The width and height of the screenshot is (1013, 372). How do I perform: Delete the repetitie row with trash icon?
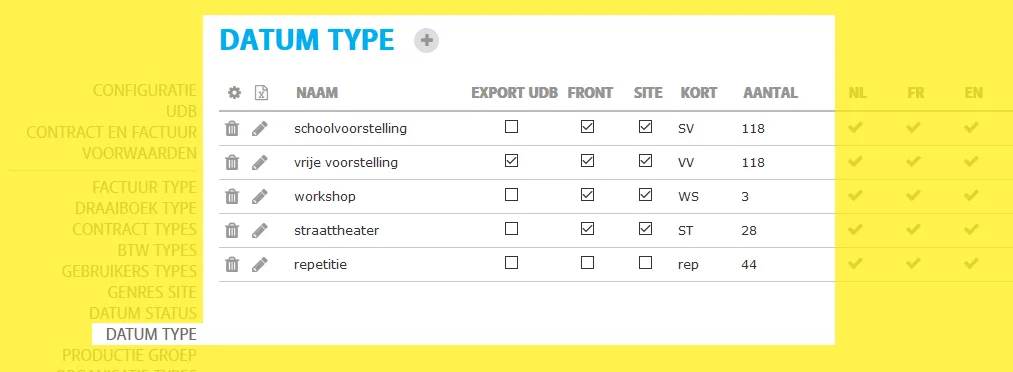click(232, 264)
